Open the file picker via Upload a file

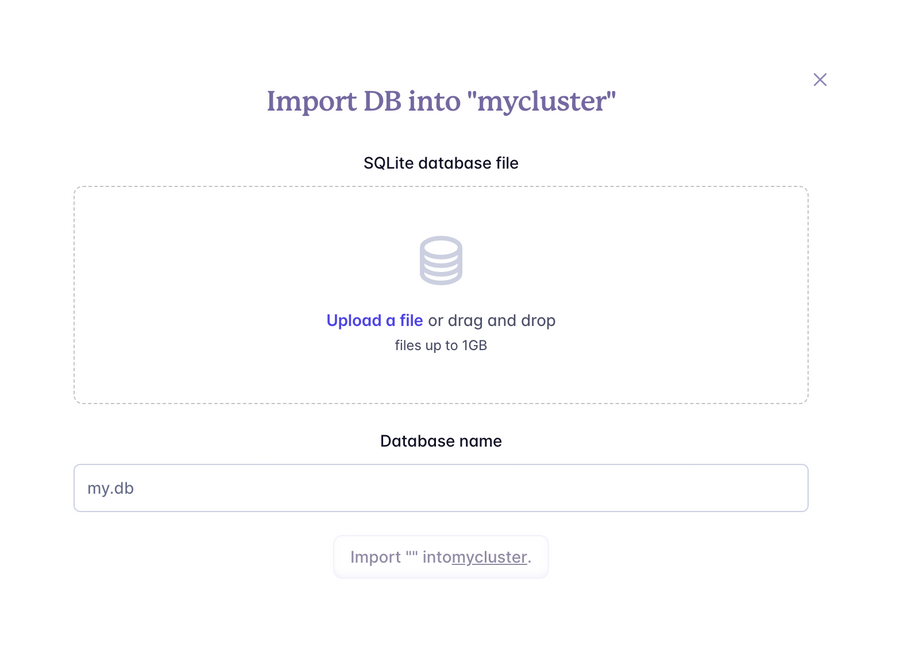point(374,320)
